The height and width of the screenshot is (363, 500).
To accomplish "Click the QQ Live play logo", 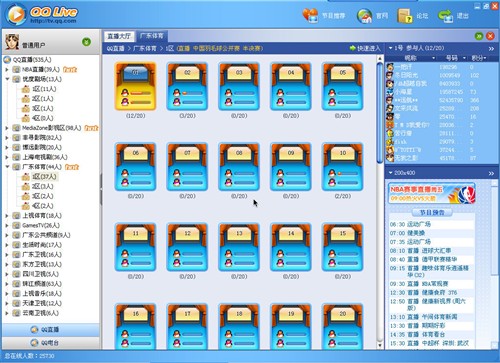I will 16,15.
